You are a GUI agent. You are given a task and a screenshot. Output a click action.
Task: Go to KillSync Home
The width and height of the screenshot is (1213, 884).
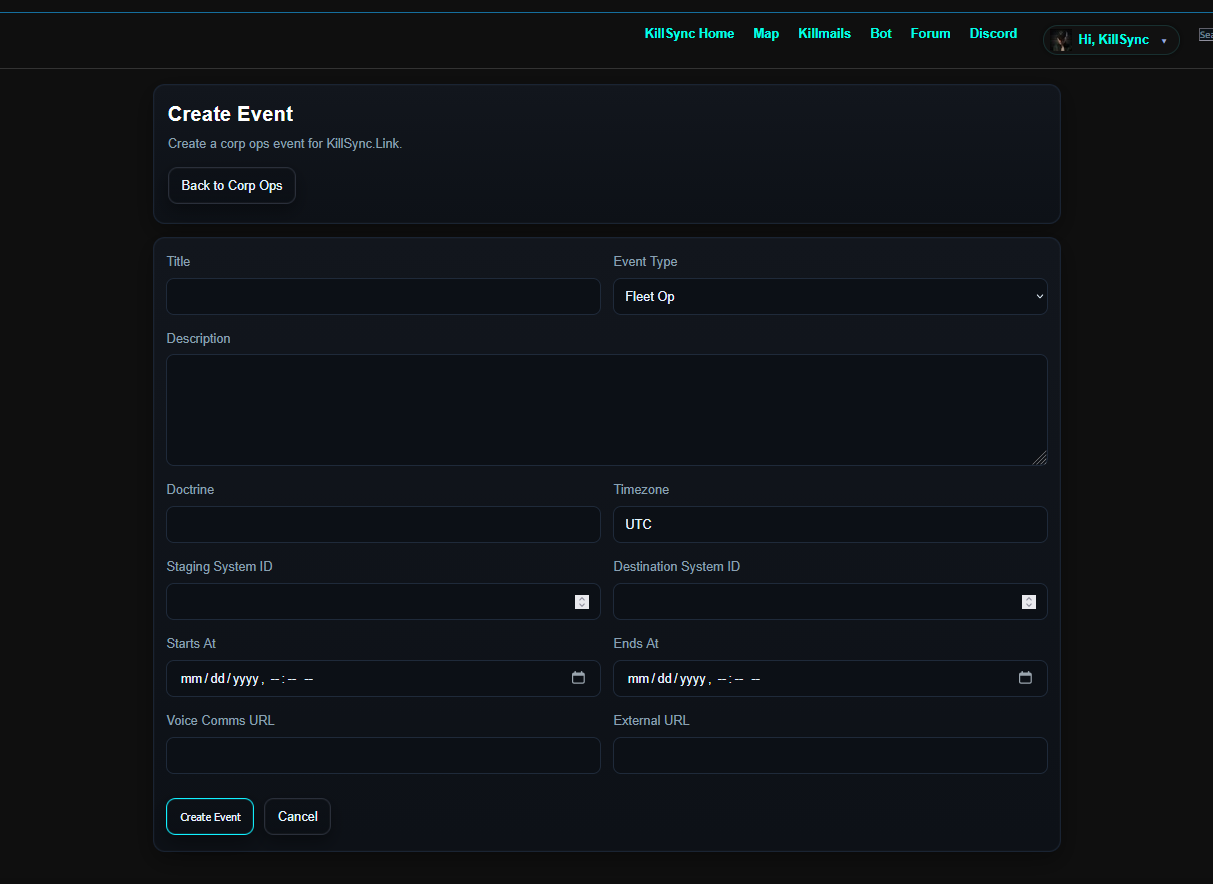(x=689, y=34)
